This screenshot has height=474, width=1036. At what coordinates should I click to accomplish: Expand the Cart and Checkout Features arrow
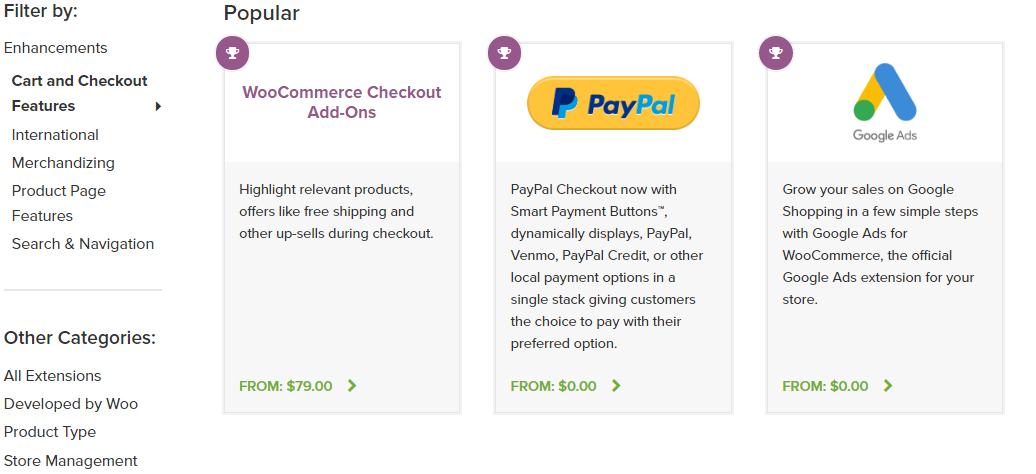pyautogui.click(x=158, y=106)
